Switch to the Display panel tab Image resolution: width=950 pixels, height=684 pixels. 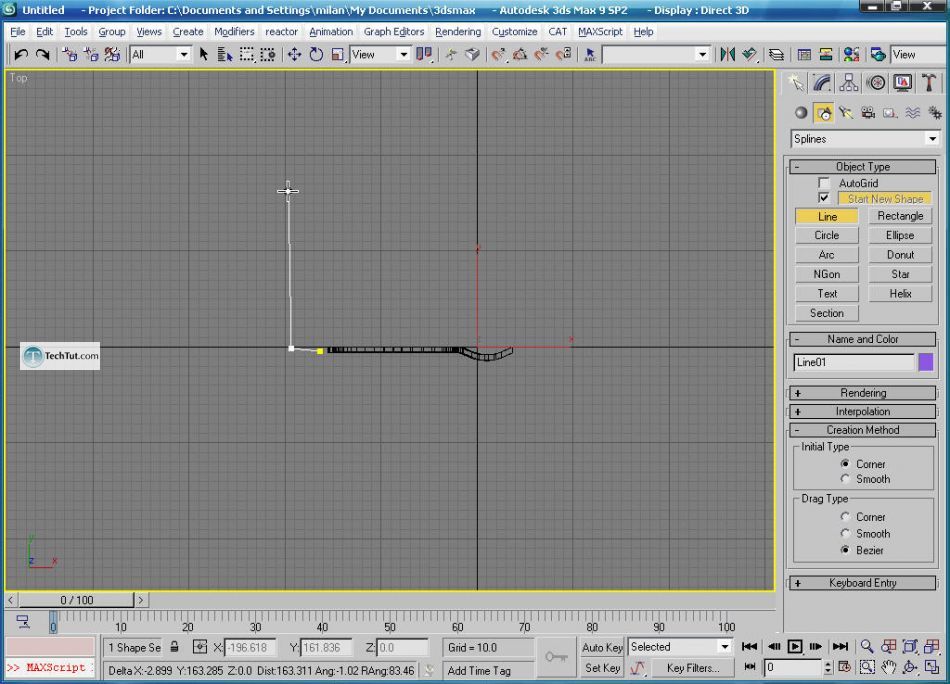pyautogui.click(x=902, y=83)
